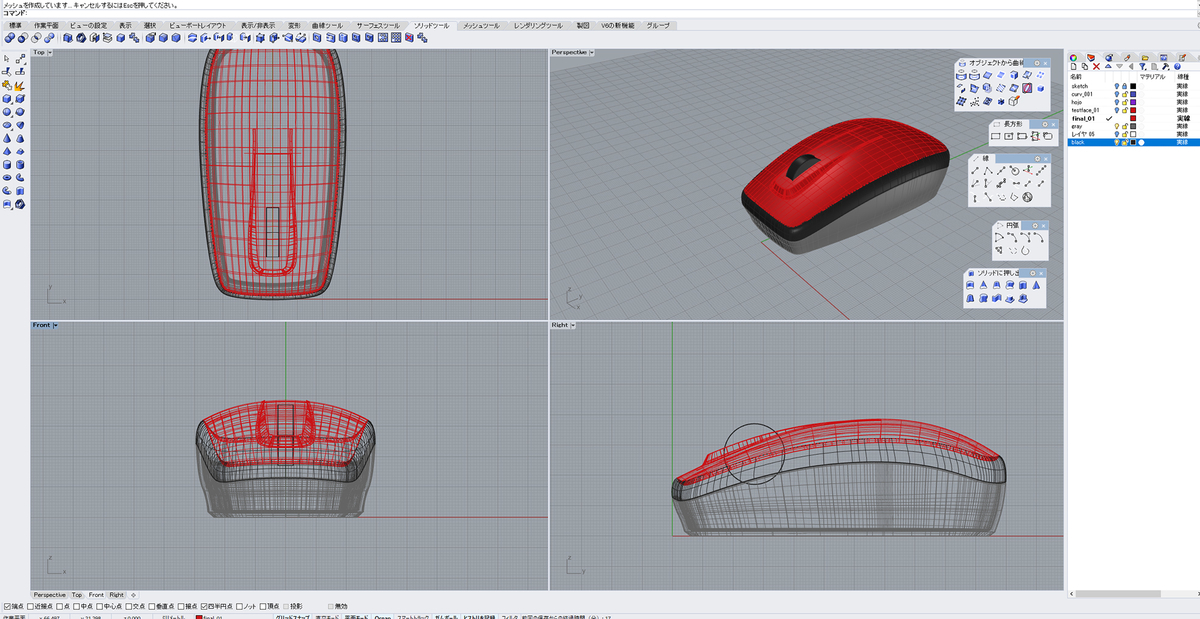Click the polyline tool in 線 toolbar

[x=988, y=171]
